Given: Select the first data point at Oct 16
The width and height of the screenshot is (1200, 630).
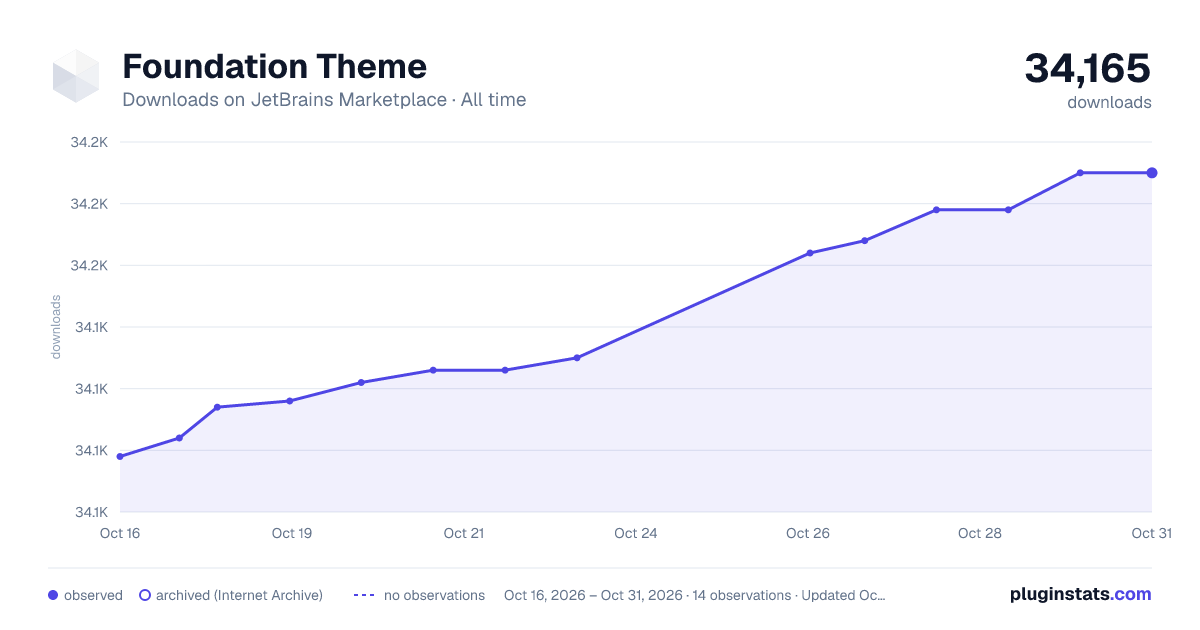Looking at the screenshot, I should point(120,457).
